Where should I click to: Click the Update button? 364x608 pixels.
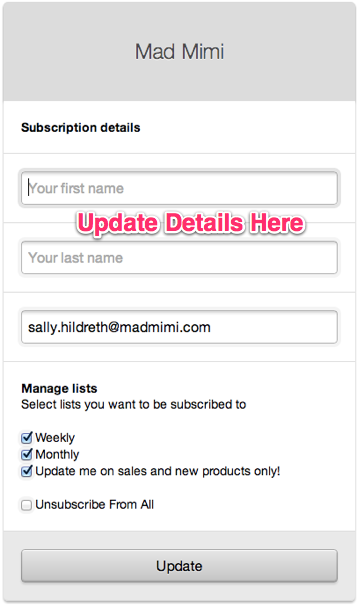[179, 566]
